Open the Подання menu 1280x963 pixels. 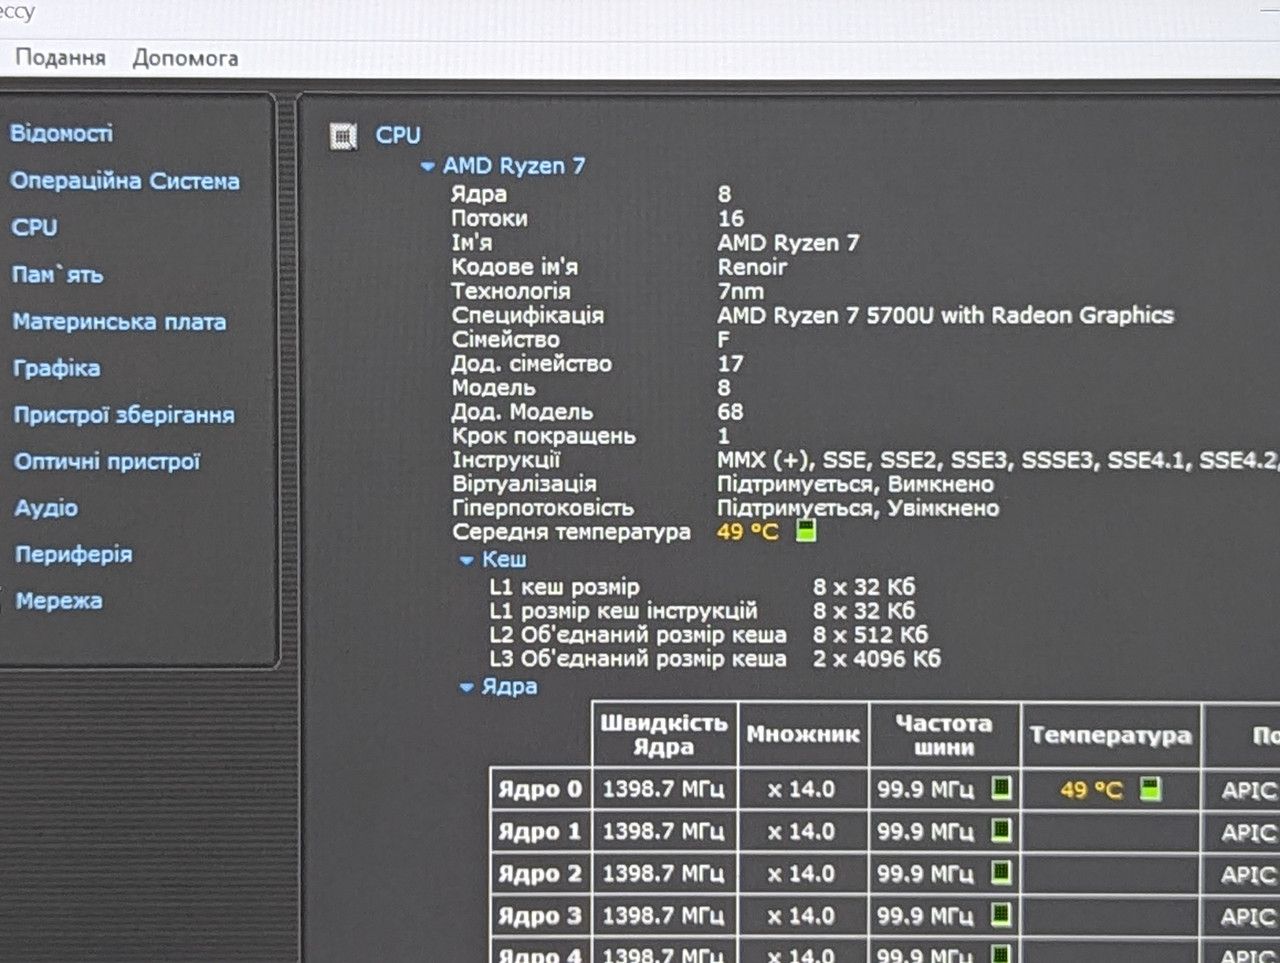[60, 58]
